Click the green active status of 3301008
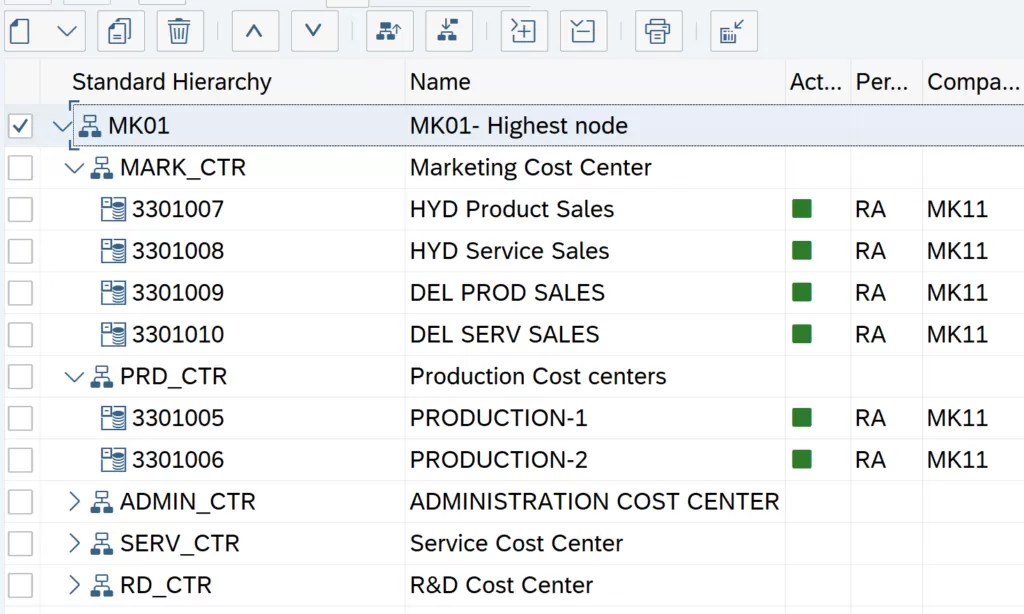The width and height of the screenshot is (1024, 614). 801,251
